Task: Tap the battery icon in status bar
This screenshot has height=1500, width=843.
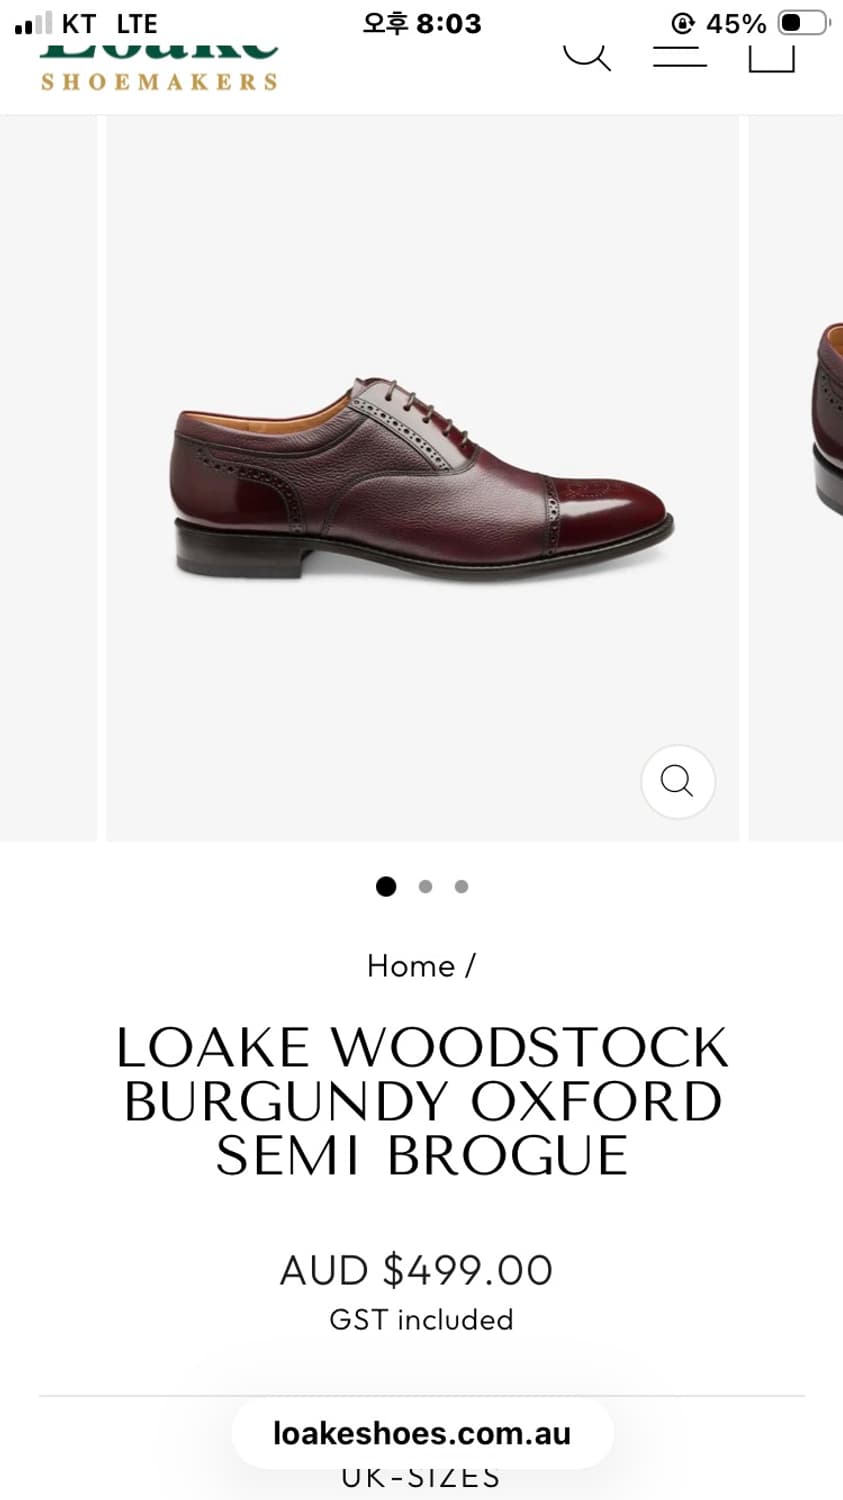Action: pos(803,23)
